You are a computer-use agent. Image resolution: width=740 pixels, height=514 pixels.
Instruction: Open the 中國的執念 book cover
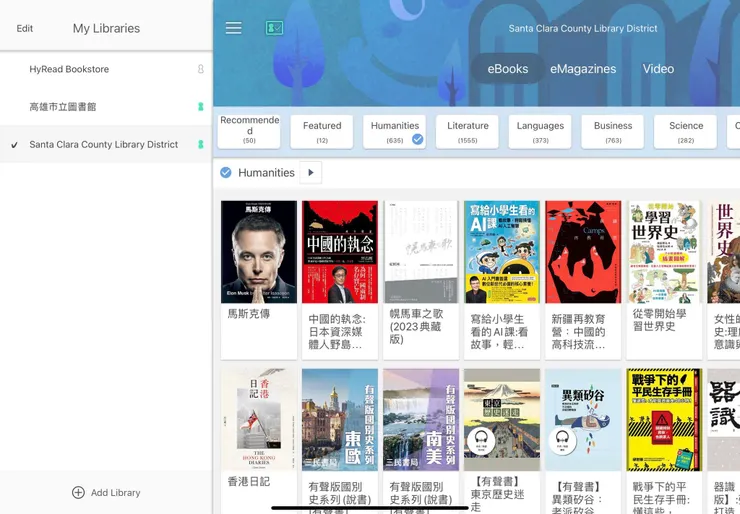coord(340,252)
